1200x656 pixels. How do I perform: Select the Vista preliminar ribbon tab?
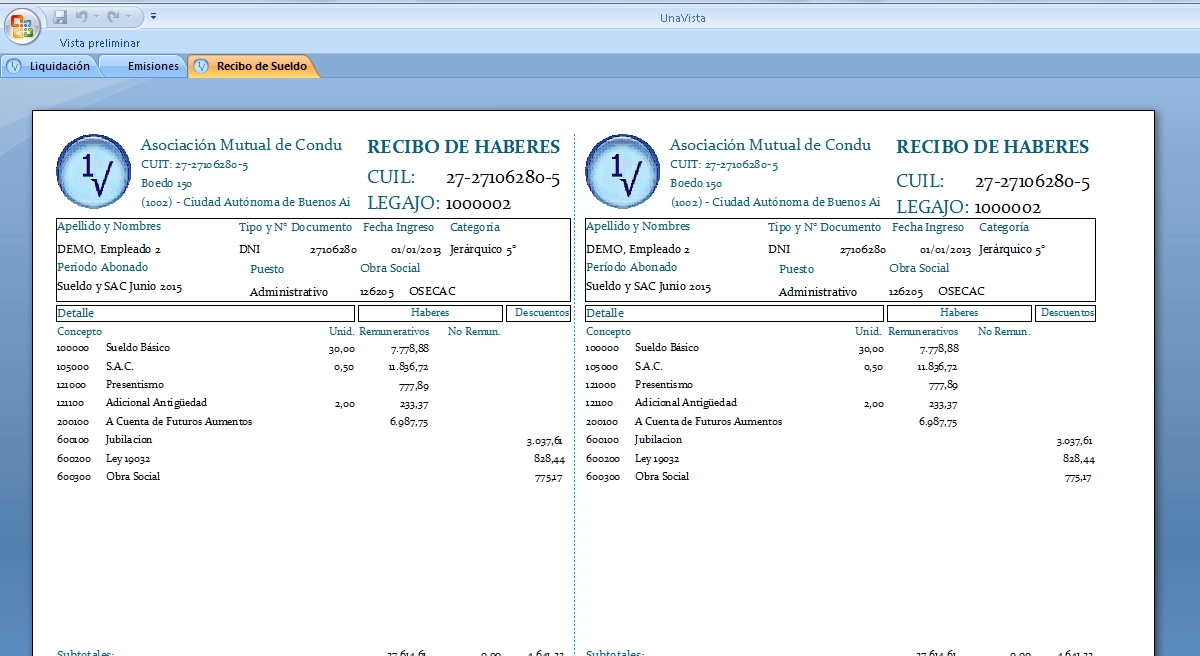click(x=99, y=43)
